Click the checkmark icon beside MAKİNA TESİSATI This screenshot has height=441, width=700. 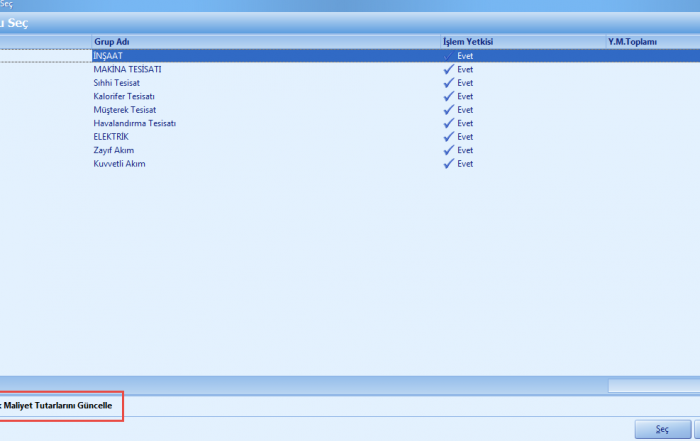(x=448, y=70)
